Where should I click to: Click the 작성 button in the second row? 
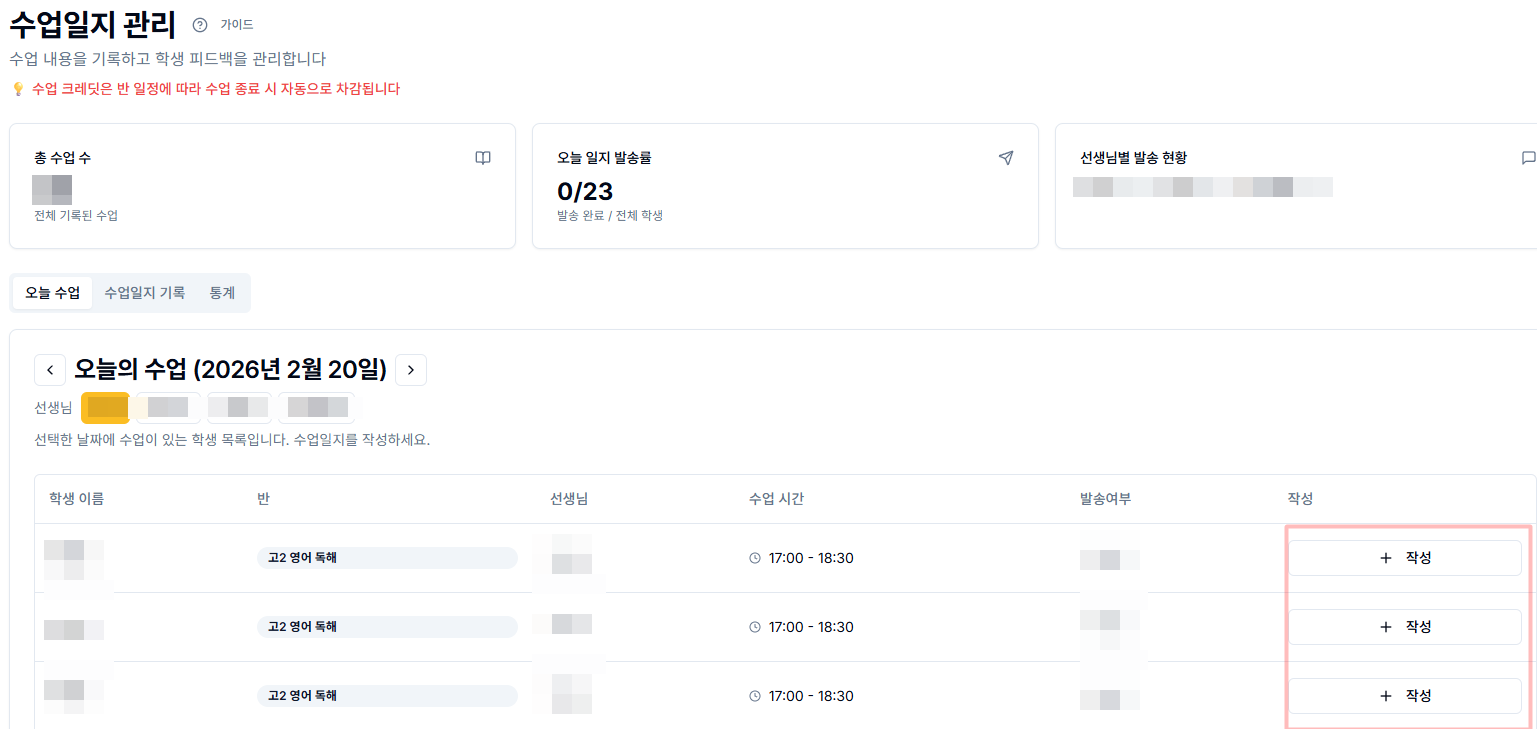tap(1404, 627)
